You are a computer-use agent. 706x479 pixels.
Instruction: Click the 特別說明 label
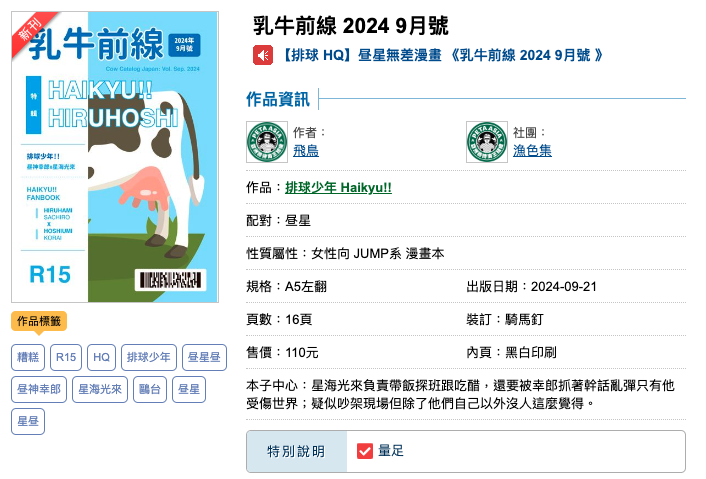(296, 451)
